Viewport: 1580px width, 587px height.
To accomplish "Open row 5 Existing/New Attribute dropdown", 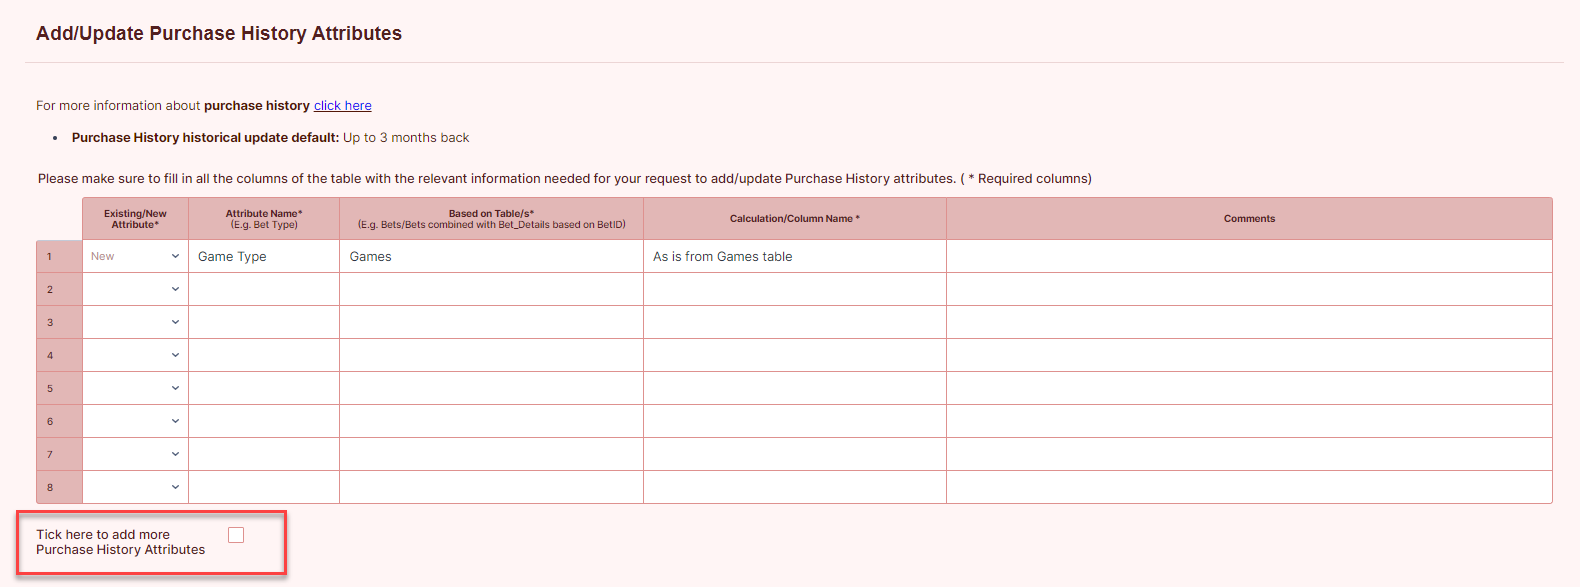I will click(135, 388).
